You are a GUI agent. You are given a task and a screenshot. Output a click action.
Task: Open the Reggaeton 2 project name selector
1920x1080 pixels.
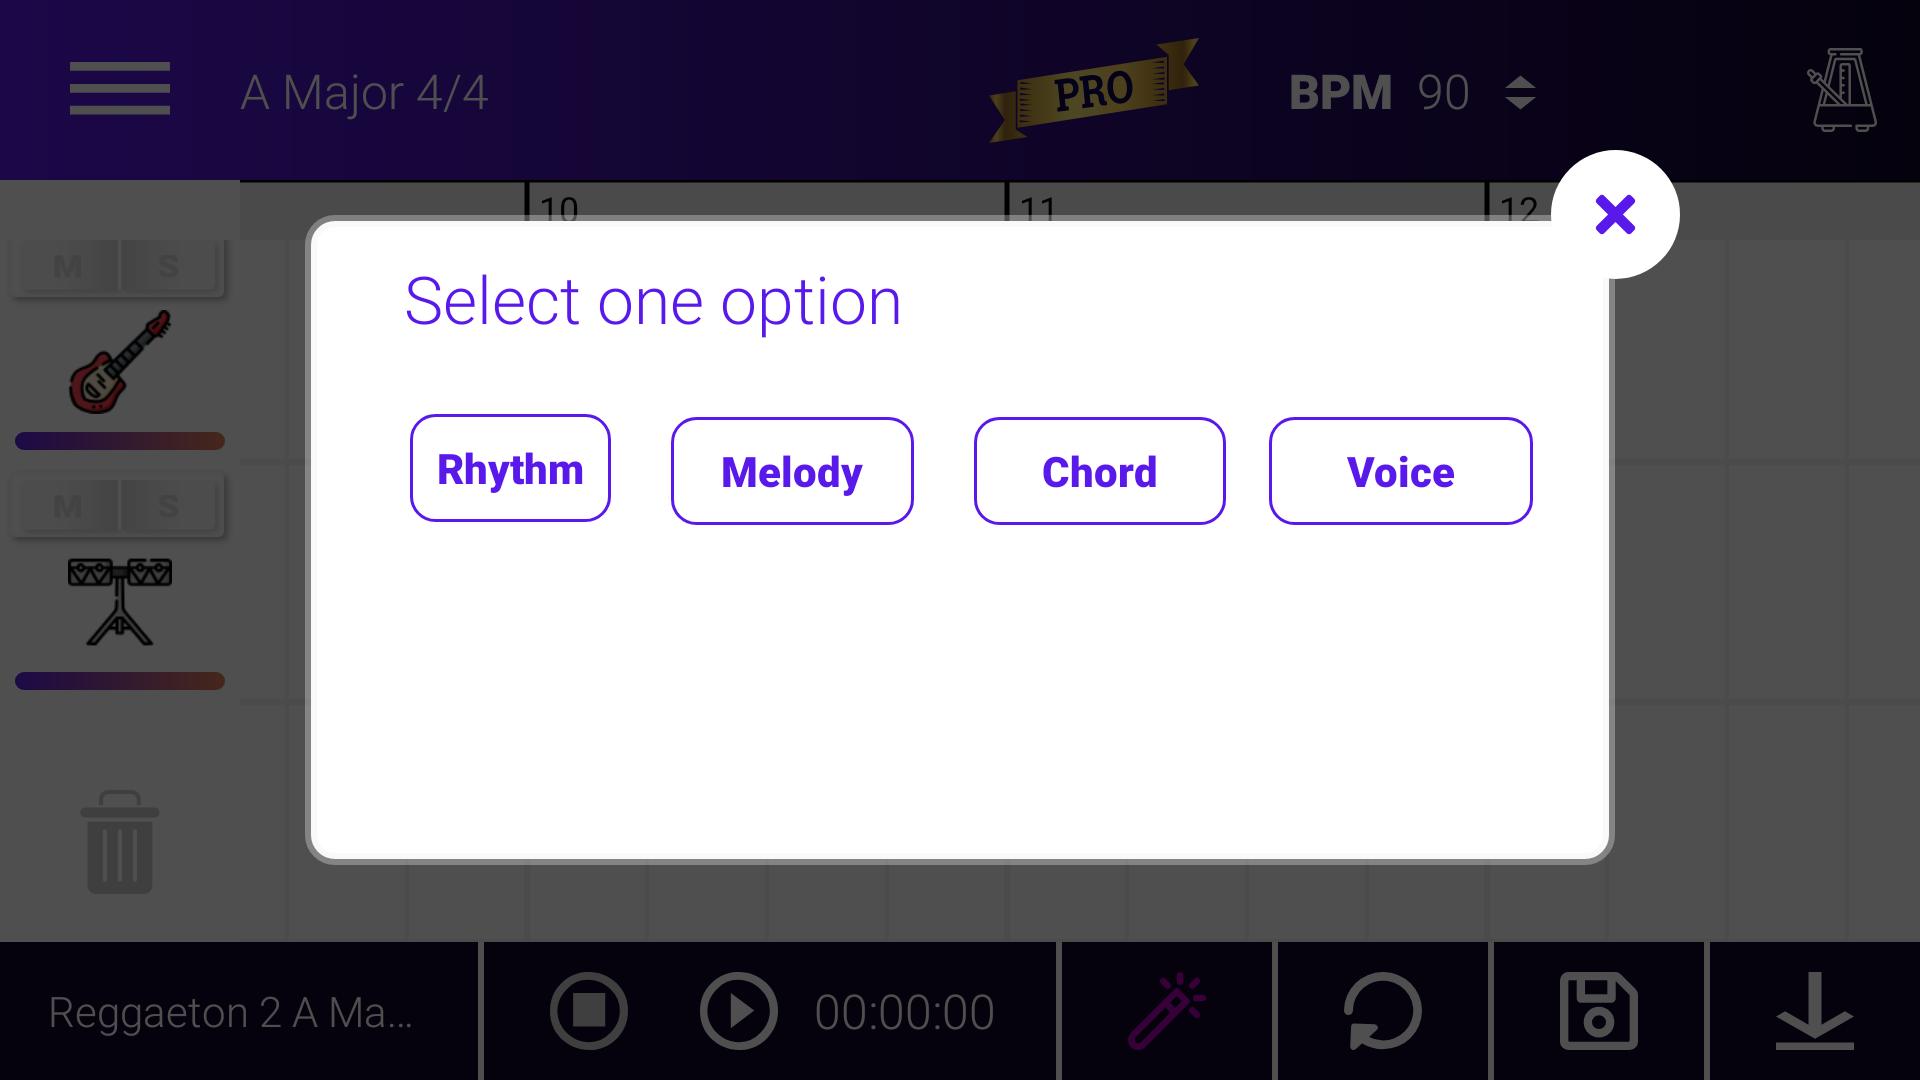(231, 1013)
